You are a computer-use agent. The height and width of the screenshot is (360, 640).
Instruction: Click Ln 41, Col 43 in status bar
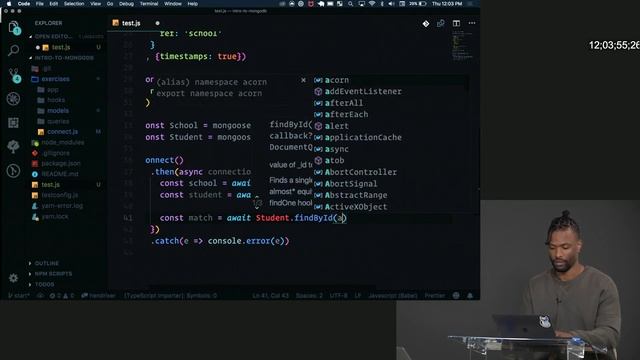270,296
